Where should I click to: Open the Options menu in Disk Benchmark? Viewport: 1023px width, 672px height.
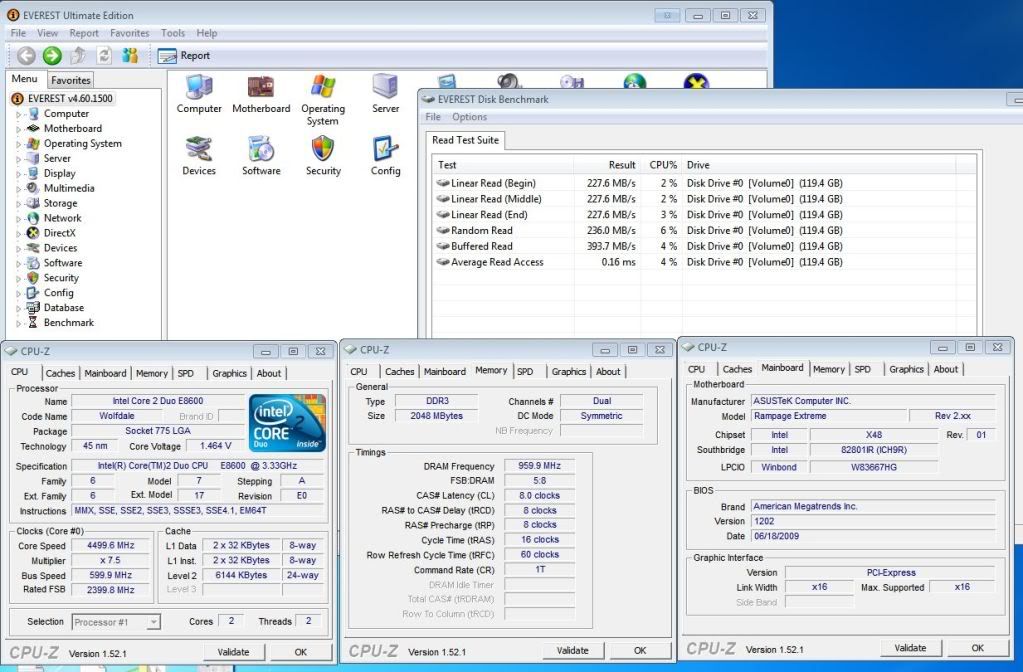[x=469, y=117]
